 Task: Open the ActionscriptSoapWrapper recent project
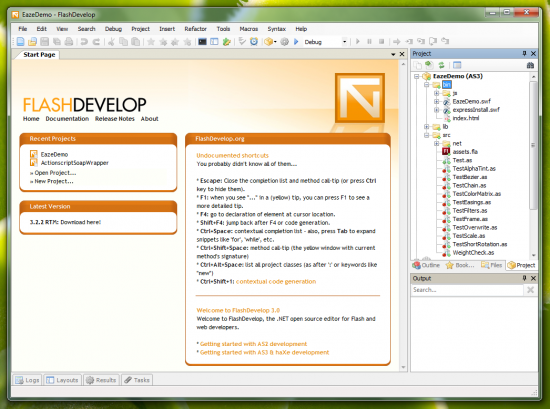[75, 163]
